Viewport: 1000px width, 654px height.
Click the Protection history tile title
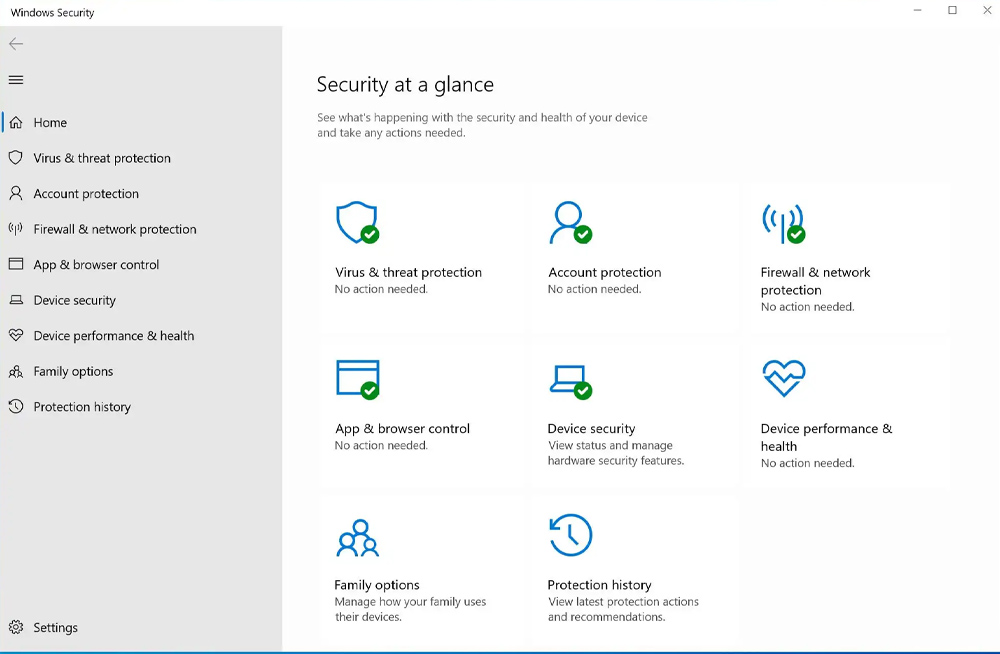pyautogui.click(x=599, y=585)
